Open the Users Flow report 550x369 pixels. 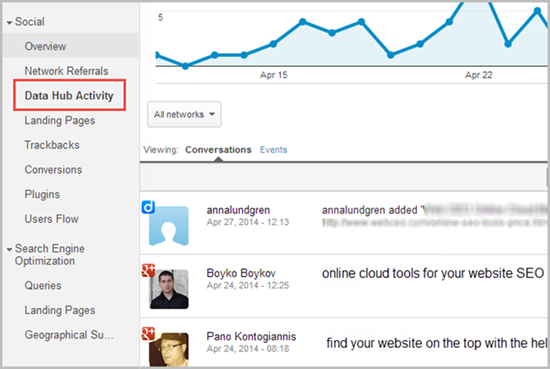pos(52,219)
